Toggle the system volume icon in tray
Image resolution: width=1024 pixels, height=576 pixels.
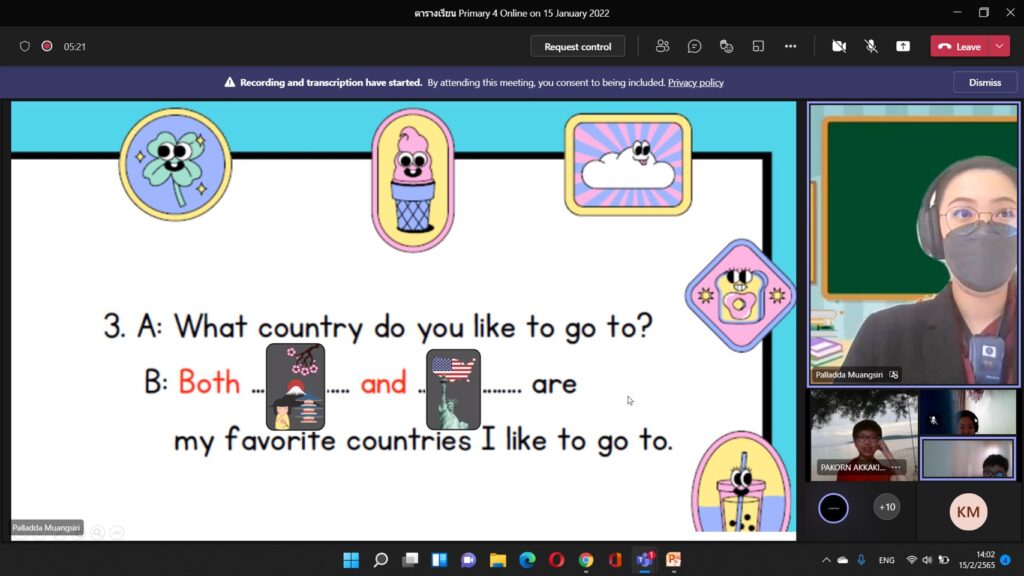[x=927, y=560]
